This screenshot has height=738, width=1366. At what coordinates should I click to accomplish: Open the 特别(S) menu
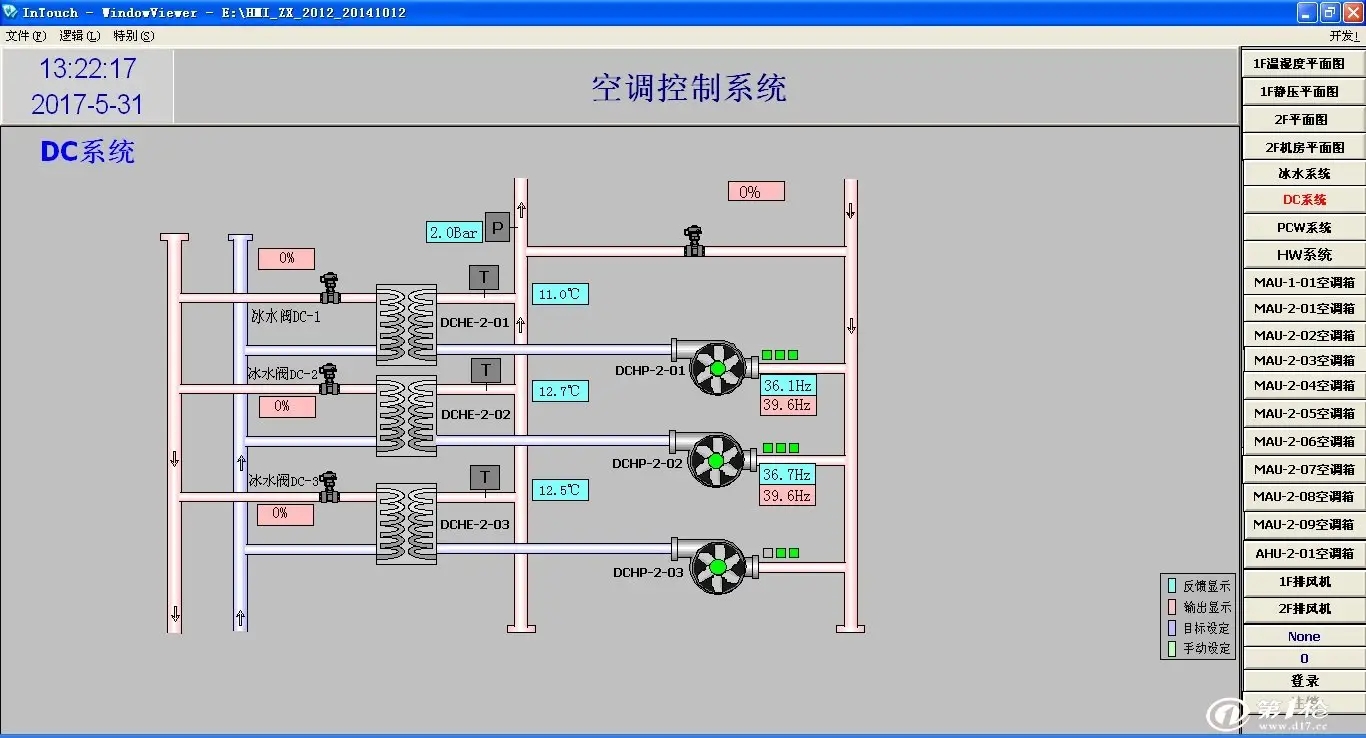click(134, 36)
